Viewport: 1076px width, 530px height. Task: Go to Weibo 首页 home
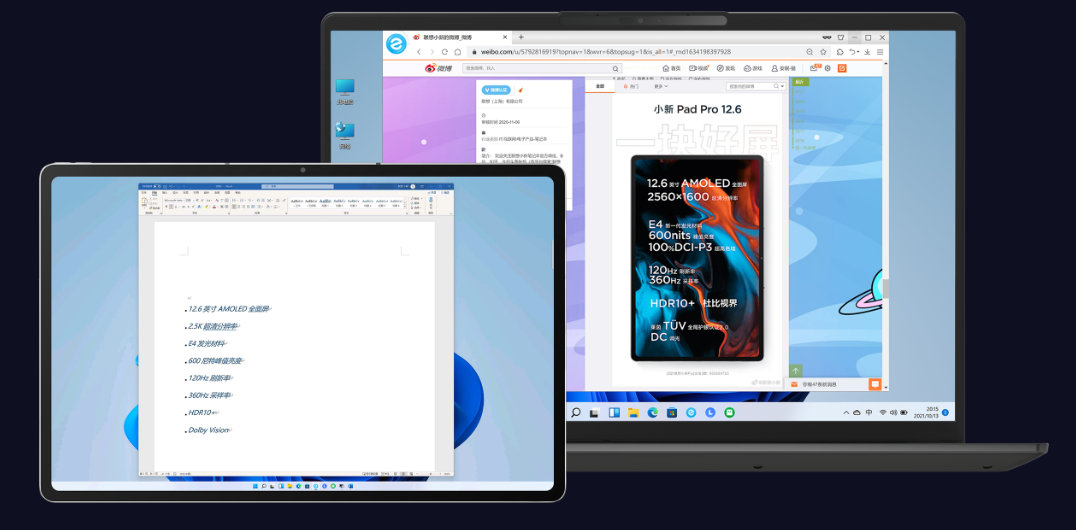click(x=671, y=69)
